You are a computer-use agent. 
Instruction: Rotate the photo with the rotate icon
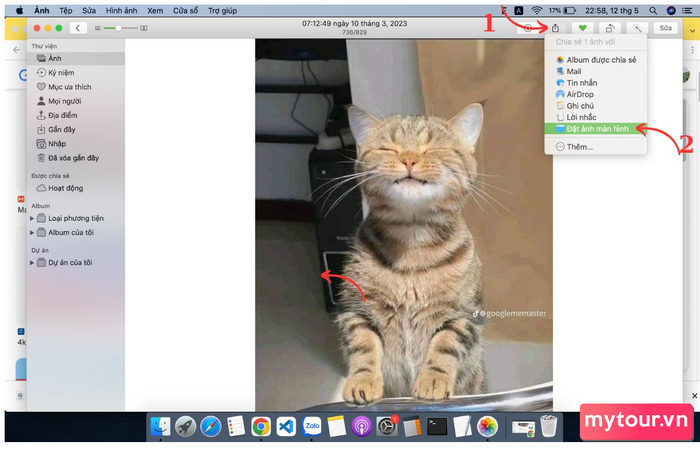[x=610, y=28]
